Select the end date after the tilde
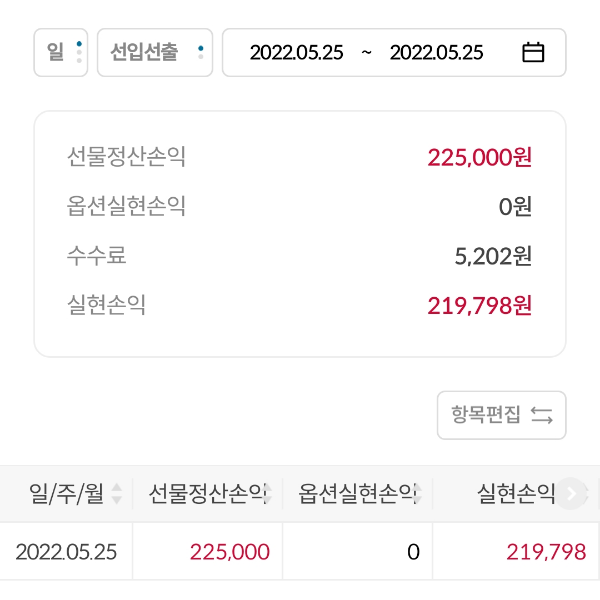 (x=436, y=53)
